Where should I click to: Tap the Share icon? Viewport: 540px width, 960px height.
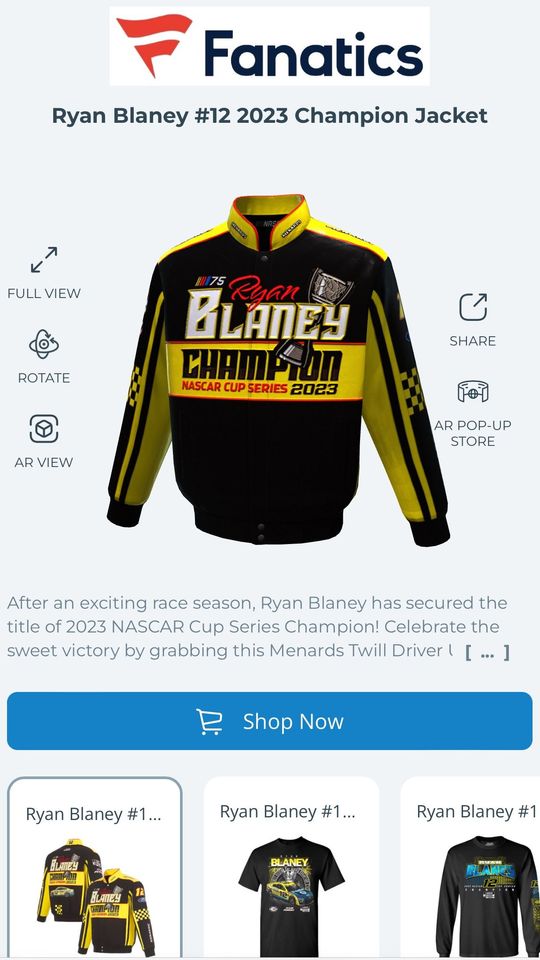pyautogui.click(x=473, y=307)
